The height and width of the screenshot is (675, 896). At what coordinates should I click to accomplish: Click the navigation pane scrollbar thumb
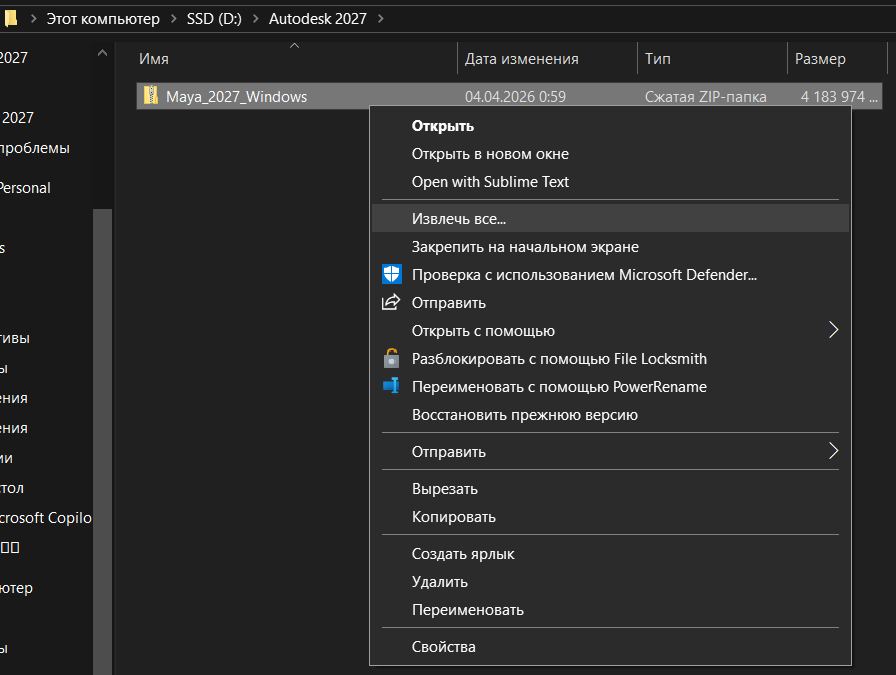coord(102,440)
